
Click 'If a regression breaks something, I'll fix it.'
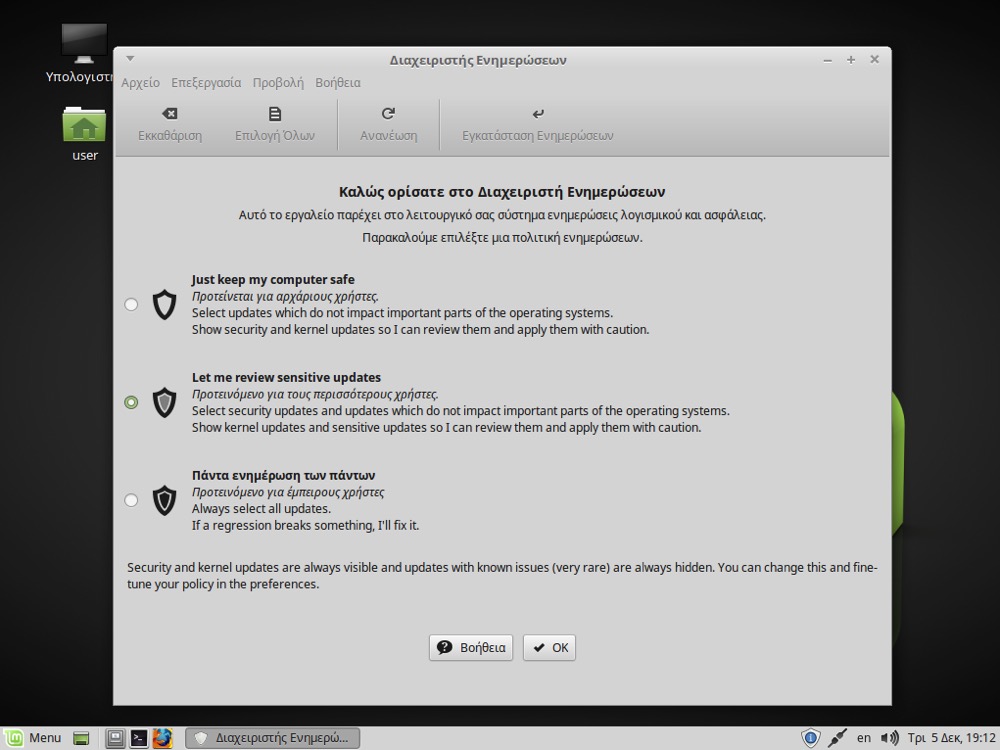coord(305,526)
